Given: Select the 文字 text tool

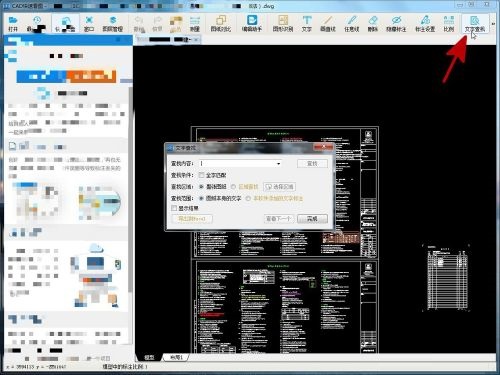Looking at the screenshot, I should click(307, 24).
